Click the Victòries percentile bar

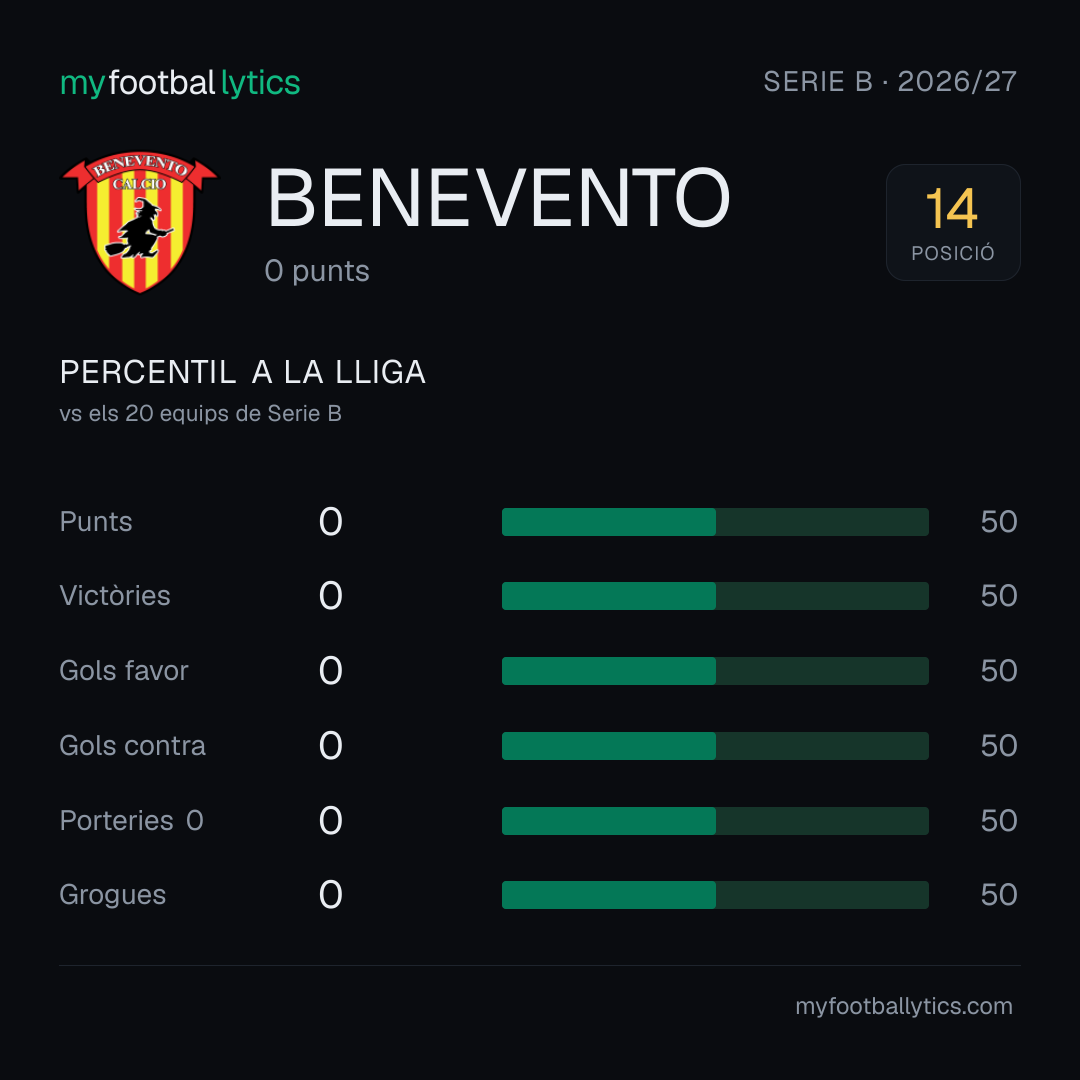coord(715,596)
